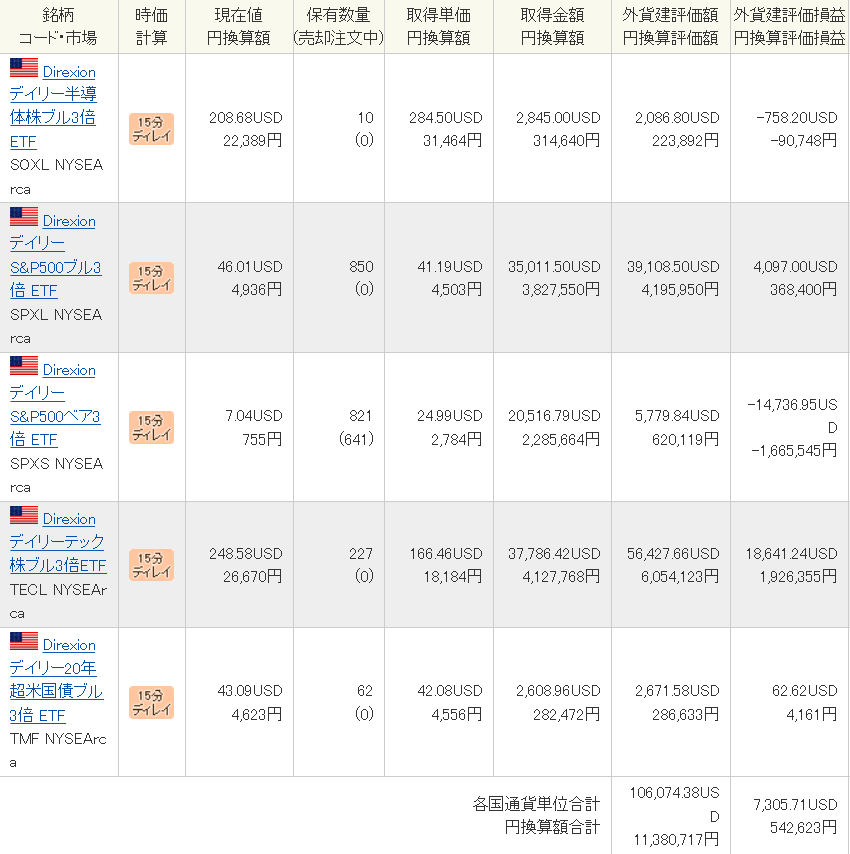The image size is (850, 854).
Task: Select the TECL current price 248.58USD
Action: (x=246, y=554)
